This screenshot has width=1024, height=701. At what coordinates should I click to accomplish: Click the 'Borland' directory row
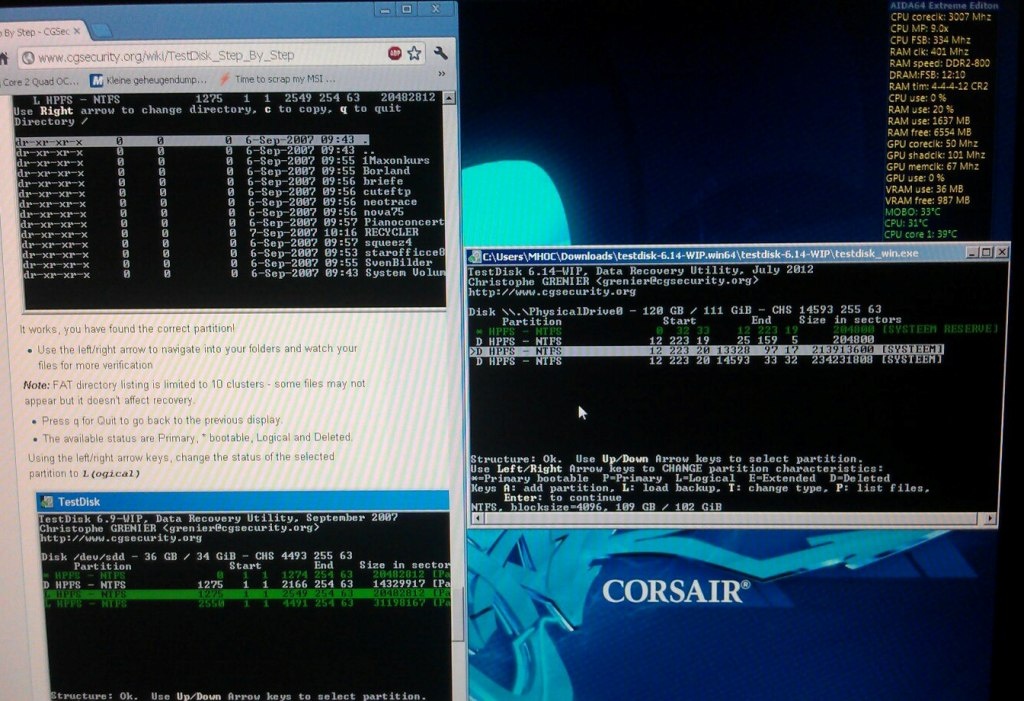pyautogui.click(x=214, y=171)
